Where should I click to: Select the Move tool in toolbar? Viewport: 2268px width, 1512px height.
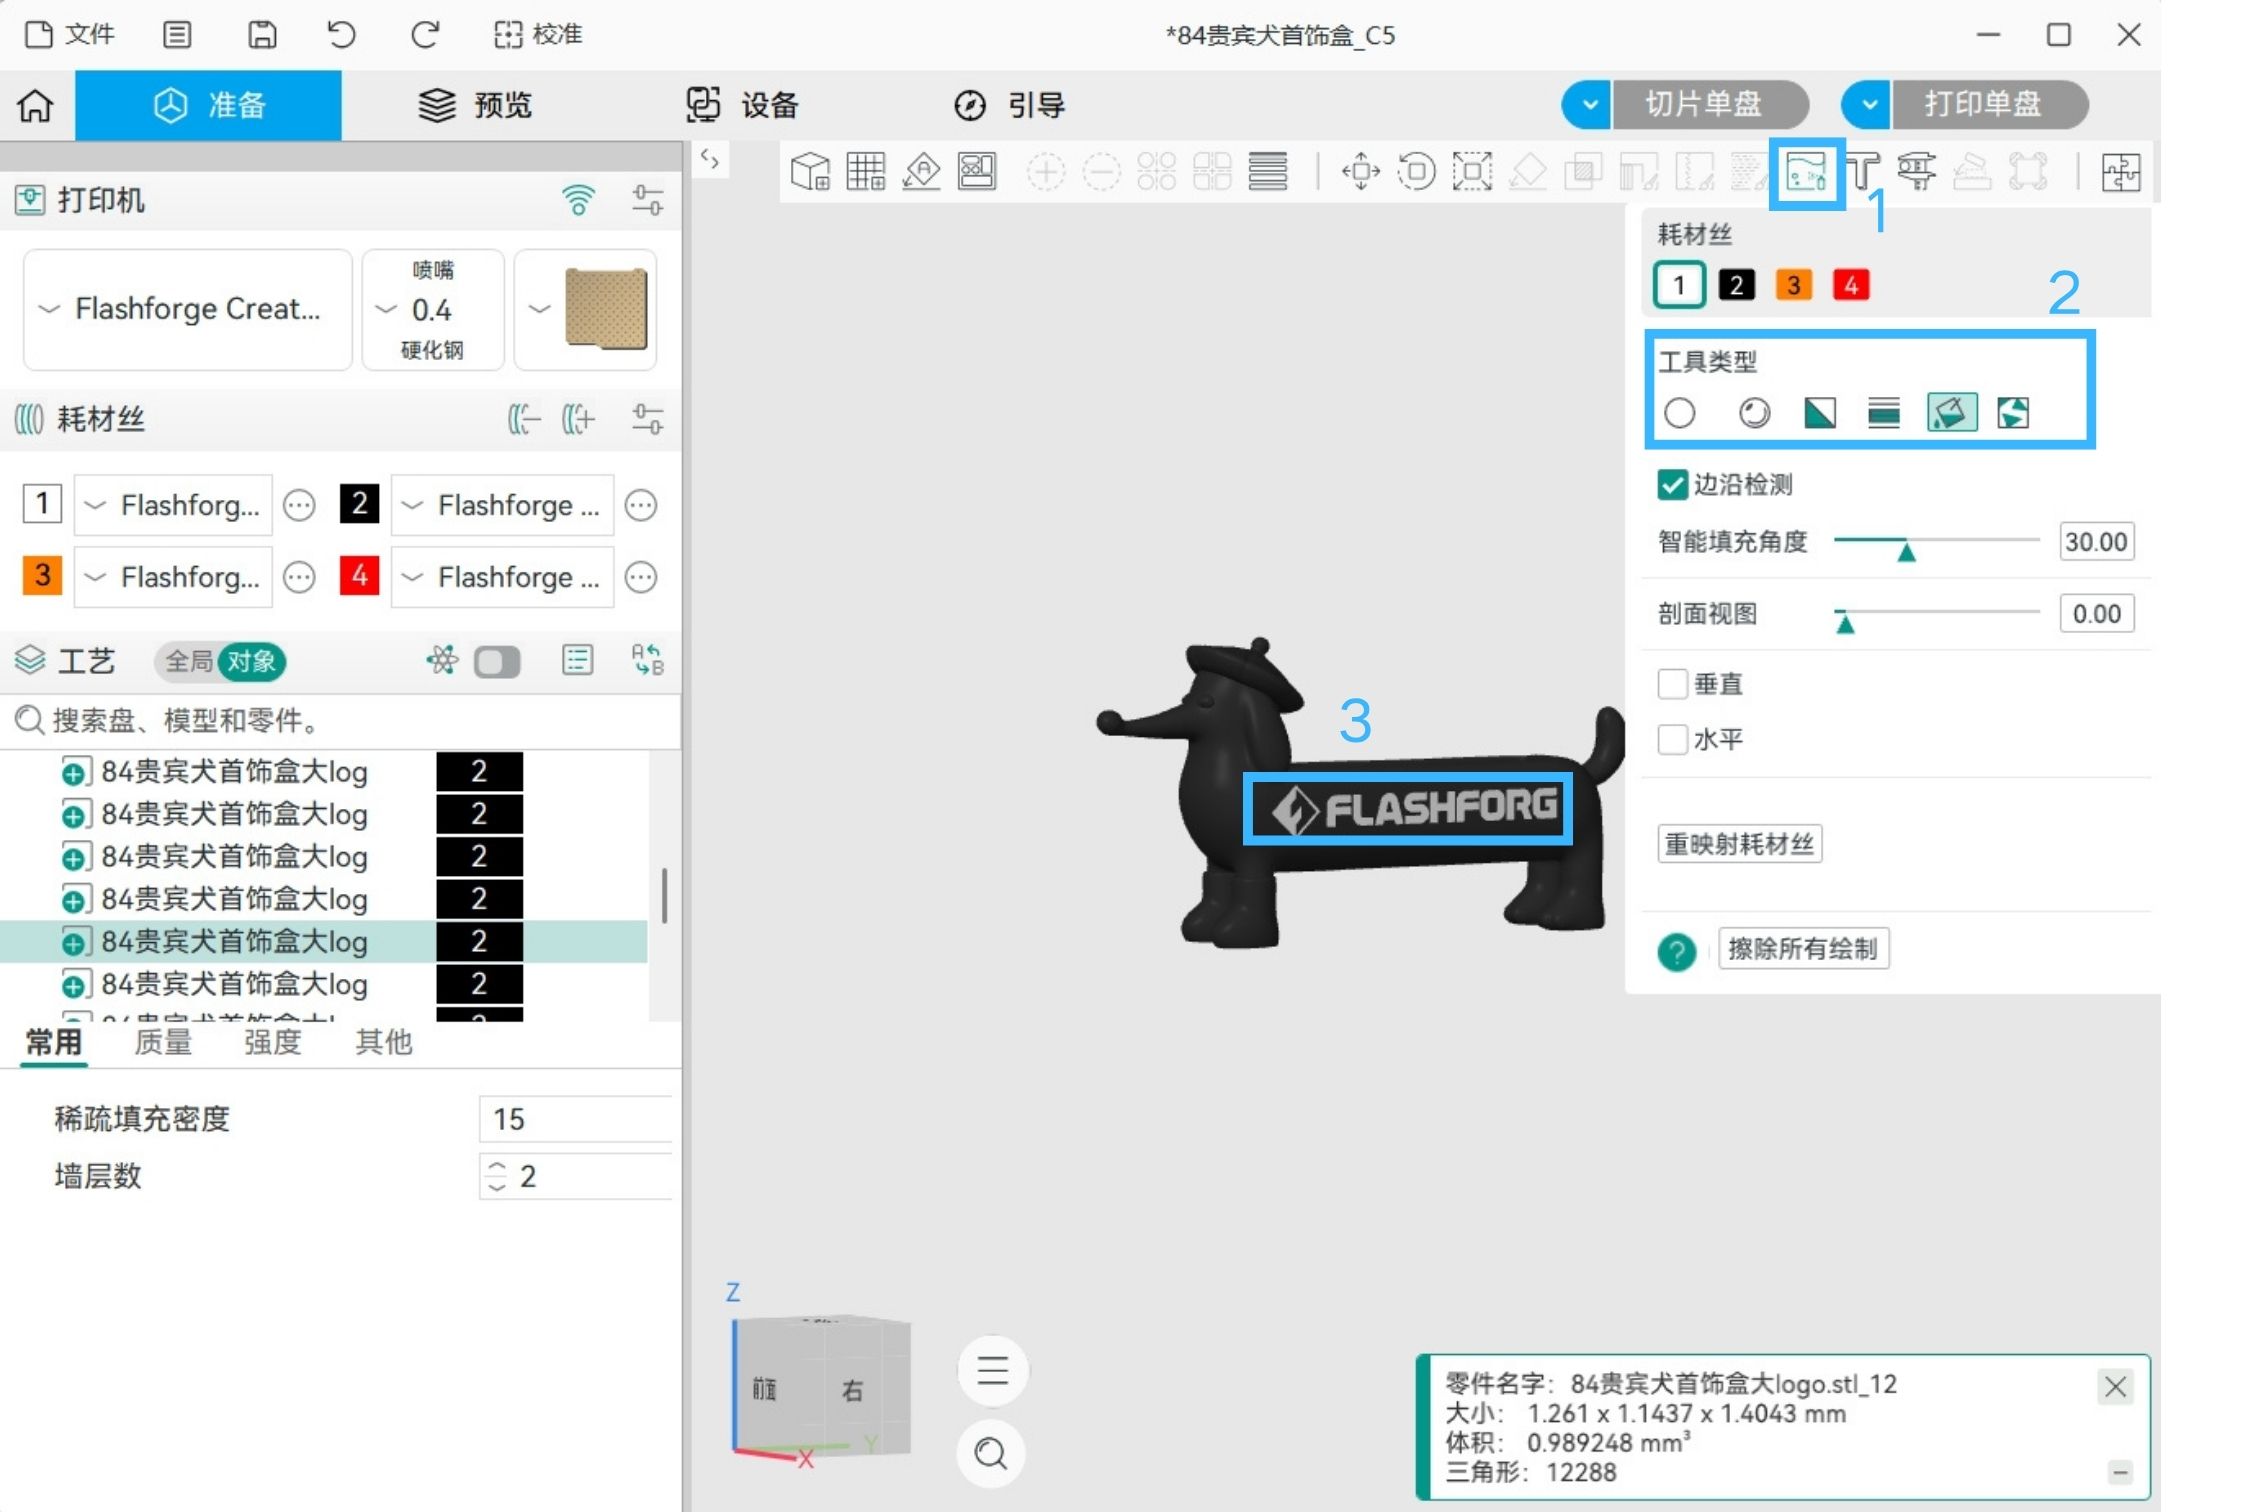pos(1361,171)
